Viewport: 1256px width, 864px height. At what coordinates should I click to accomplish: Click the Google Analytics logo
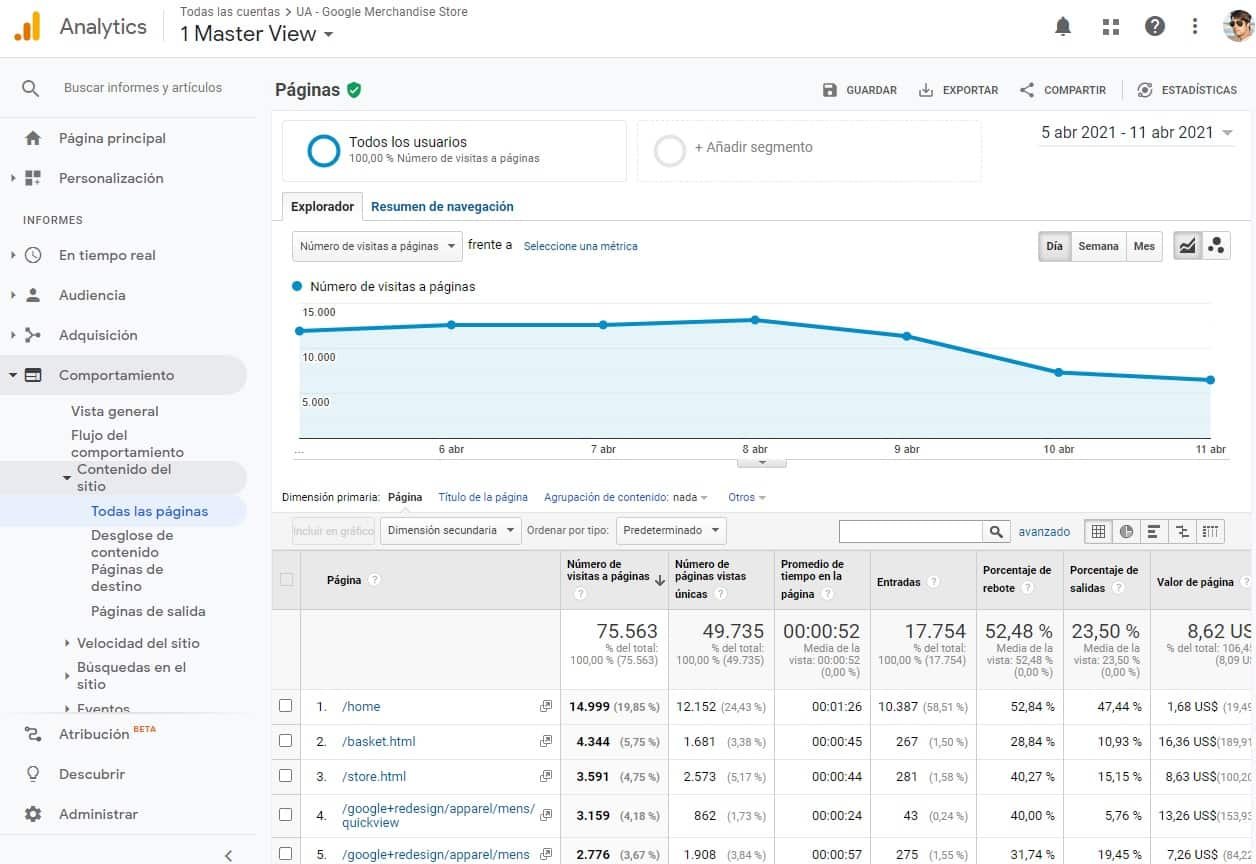(27, 27)
